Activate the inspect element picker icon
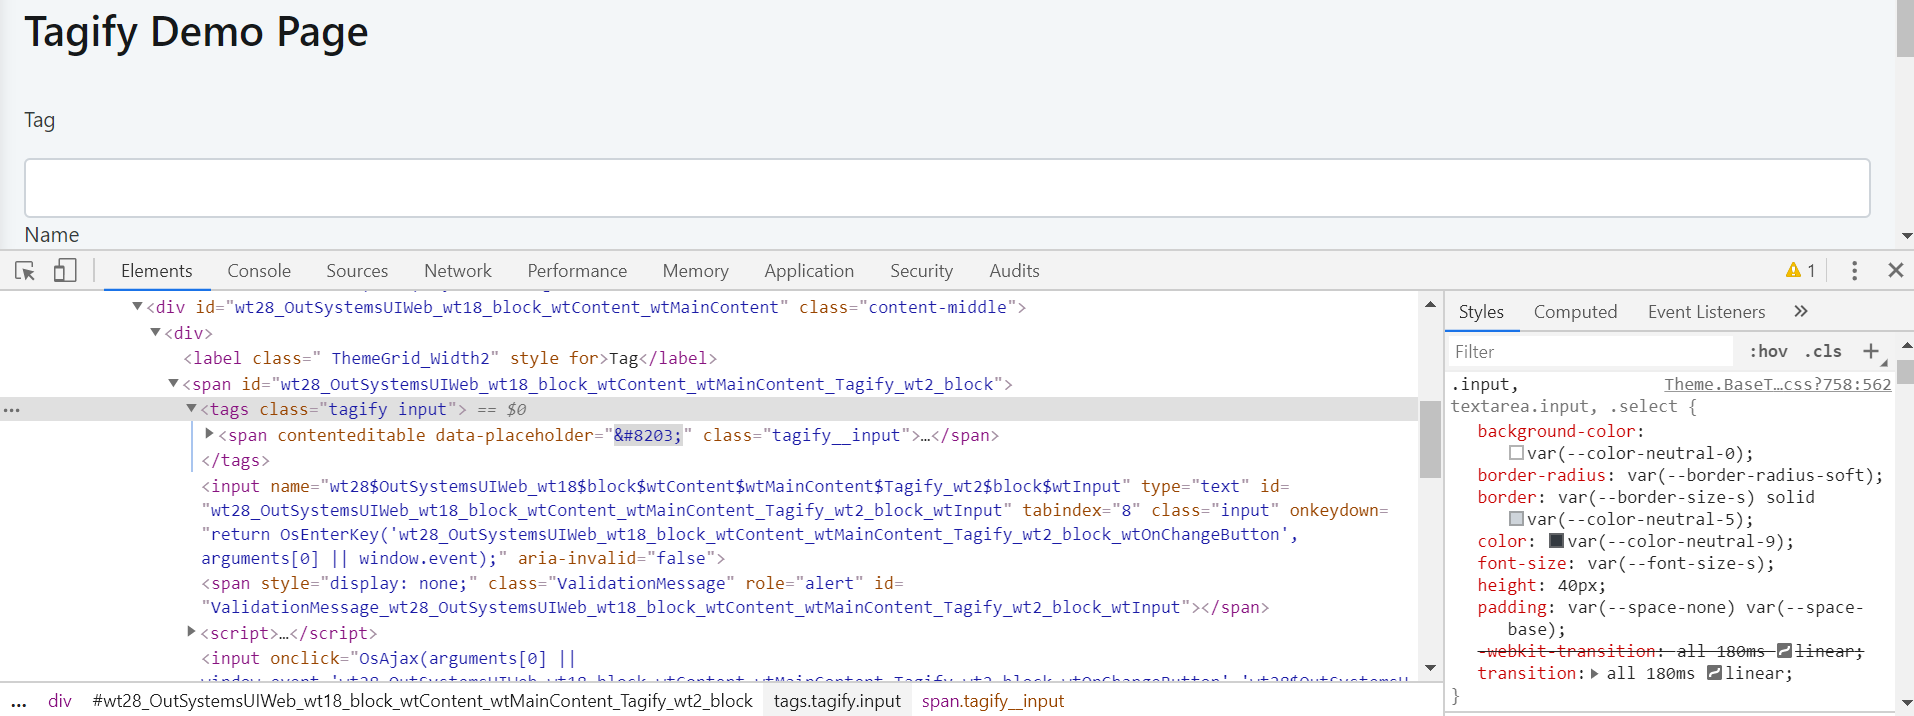The height and width of the screenshot is (716, 1914). (25, 271)
